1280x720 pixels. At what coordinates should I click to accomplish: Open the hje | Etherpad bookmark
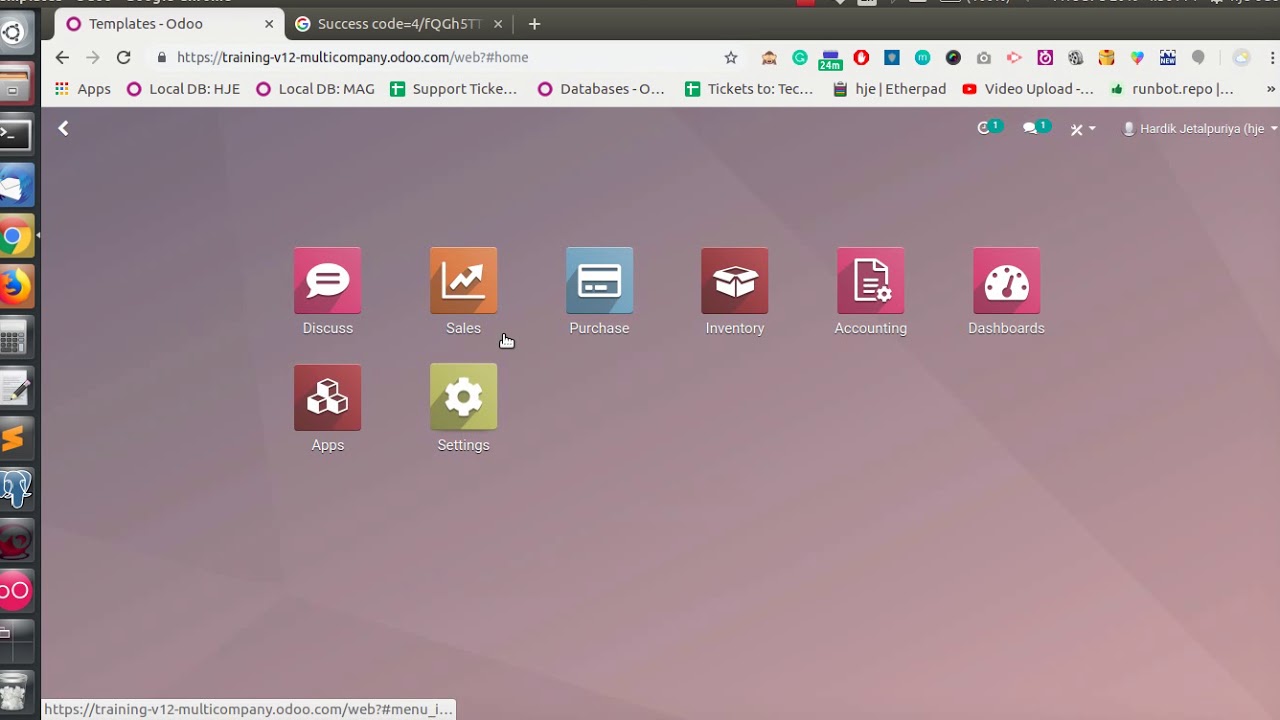point(889,89)
